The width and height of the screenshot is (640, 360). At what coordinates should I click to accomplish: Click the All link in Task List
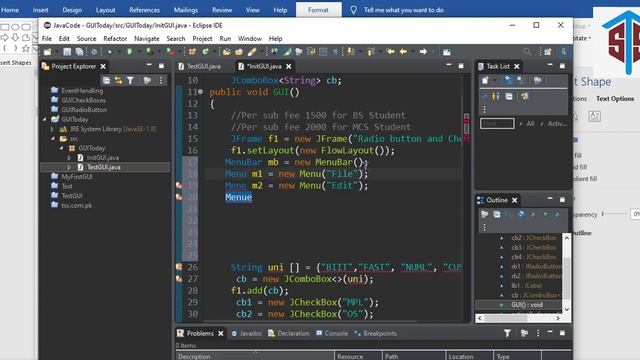(530, 123)
